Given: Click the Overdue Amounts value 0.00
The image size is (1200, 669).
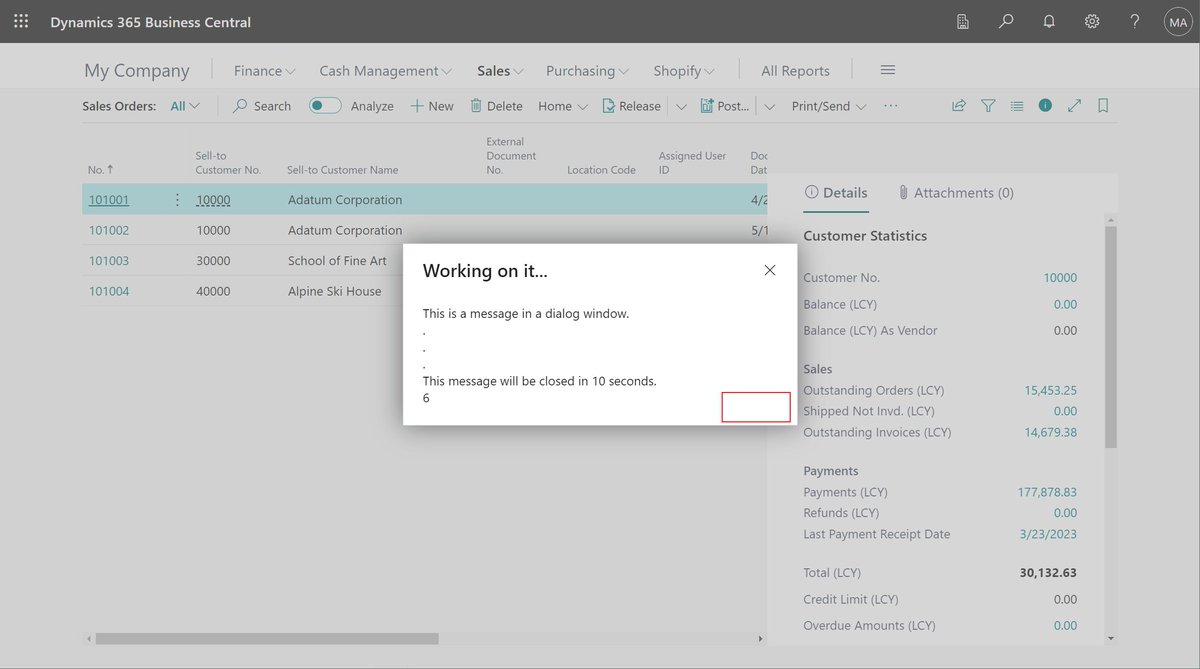Looking at the screenshot, I should pos(1065,625).
